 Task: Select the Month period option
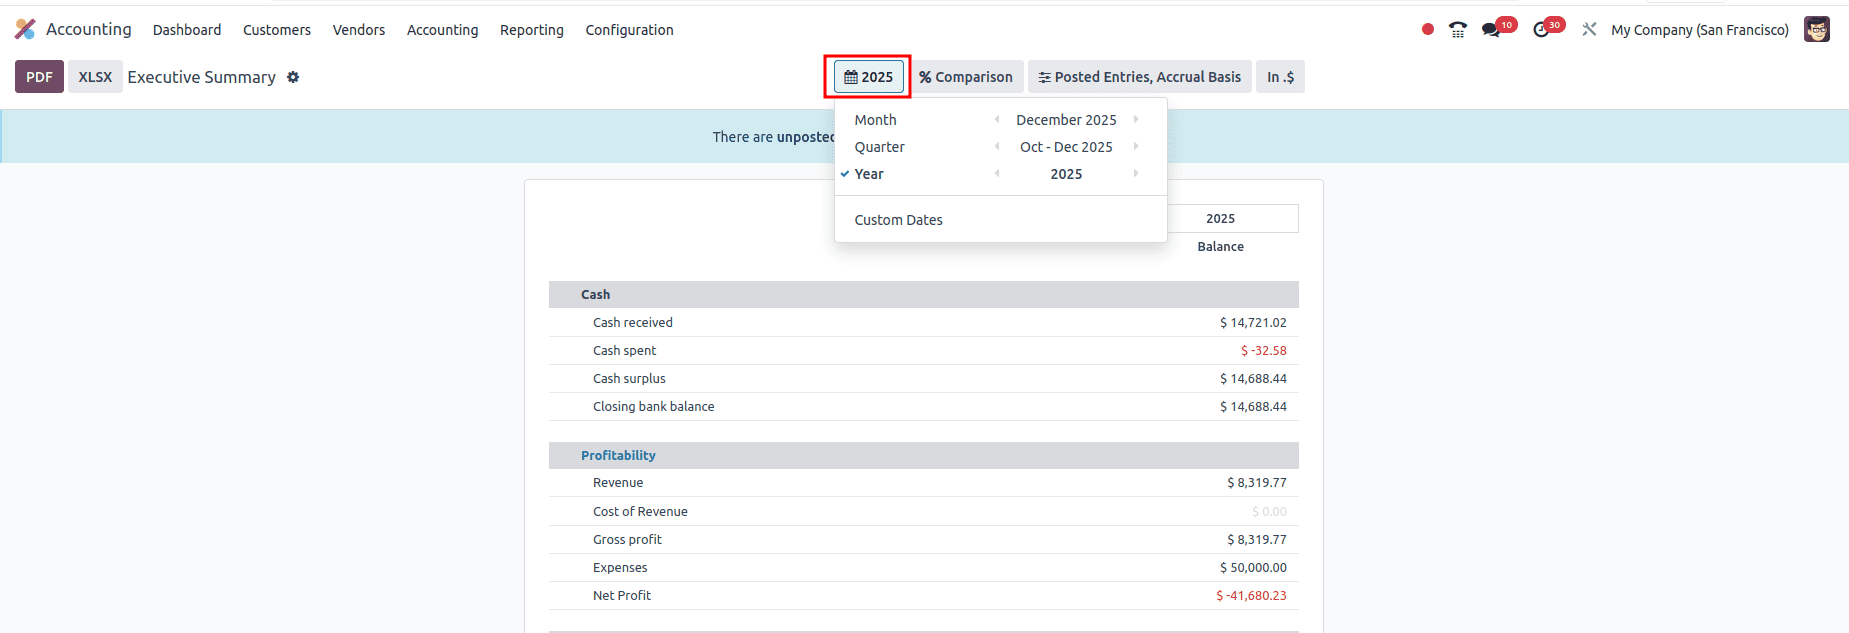pyautogui.click(x=875, y=120)
